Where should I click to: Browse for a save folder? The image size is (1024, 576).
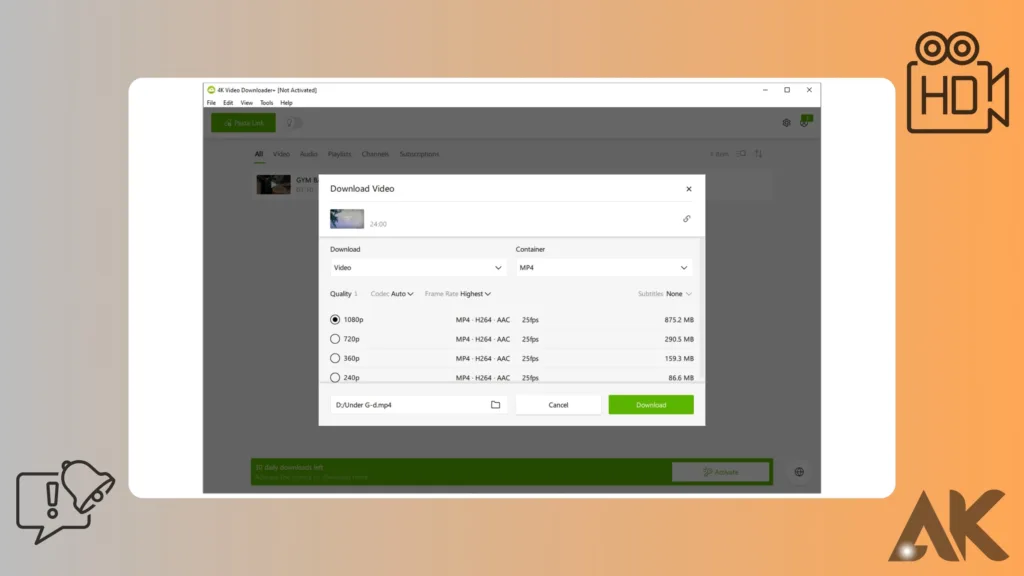click(496, 405)
